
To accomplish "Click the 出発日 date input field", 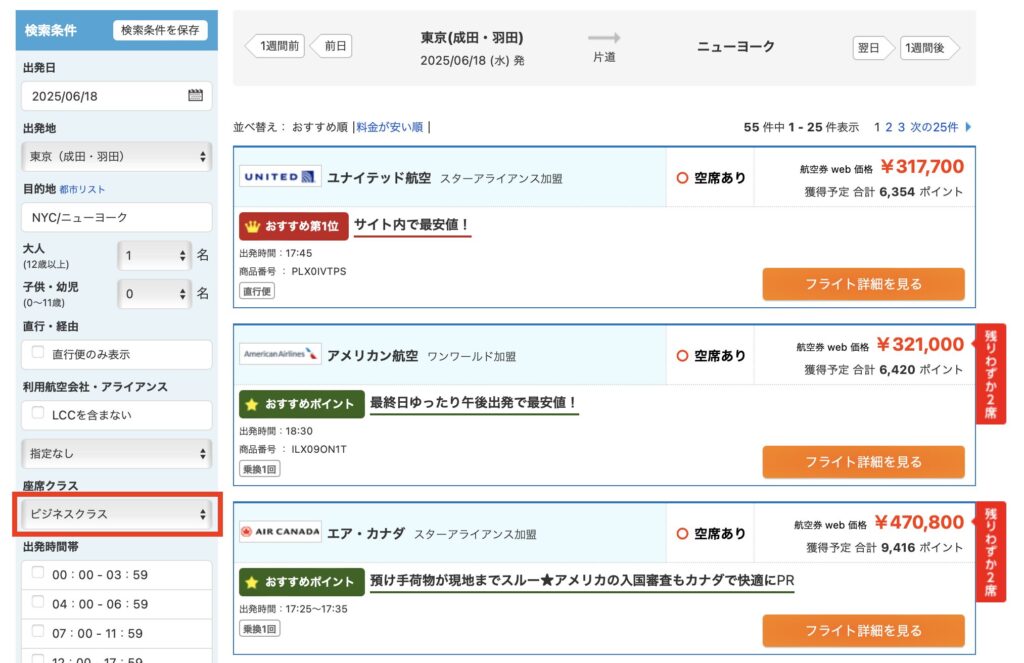I will [x=117, y=96].
